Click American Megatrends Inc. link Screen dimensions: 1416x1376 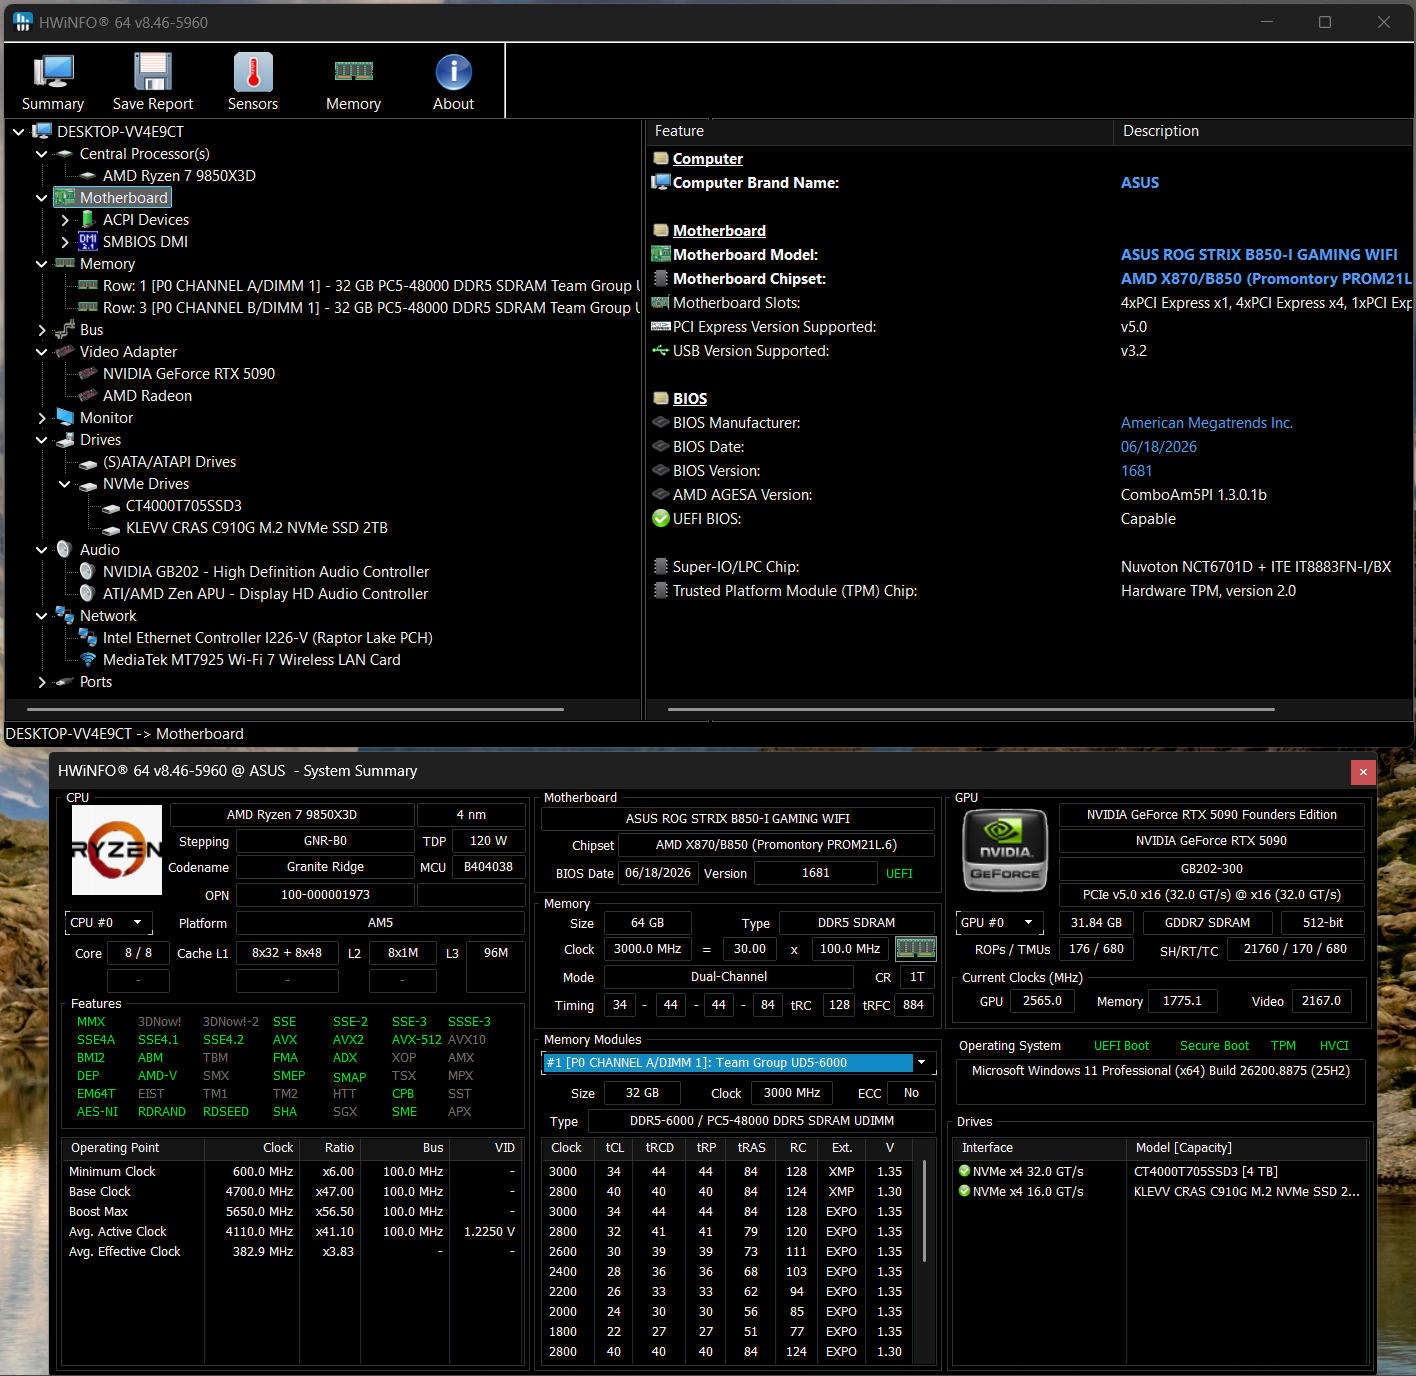1207,422
